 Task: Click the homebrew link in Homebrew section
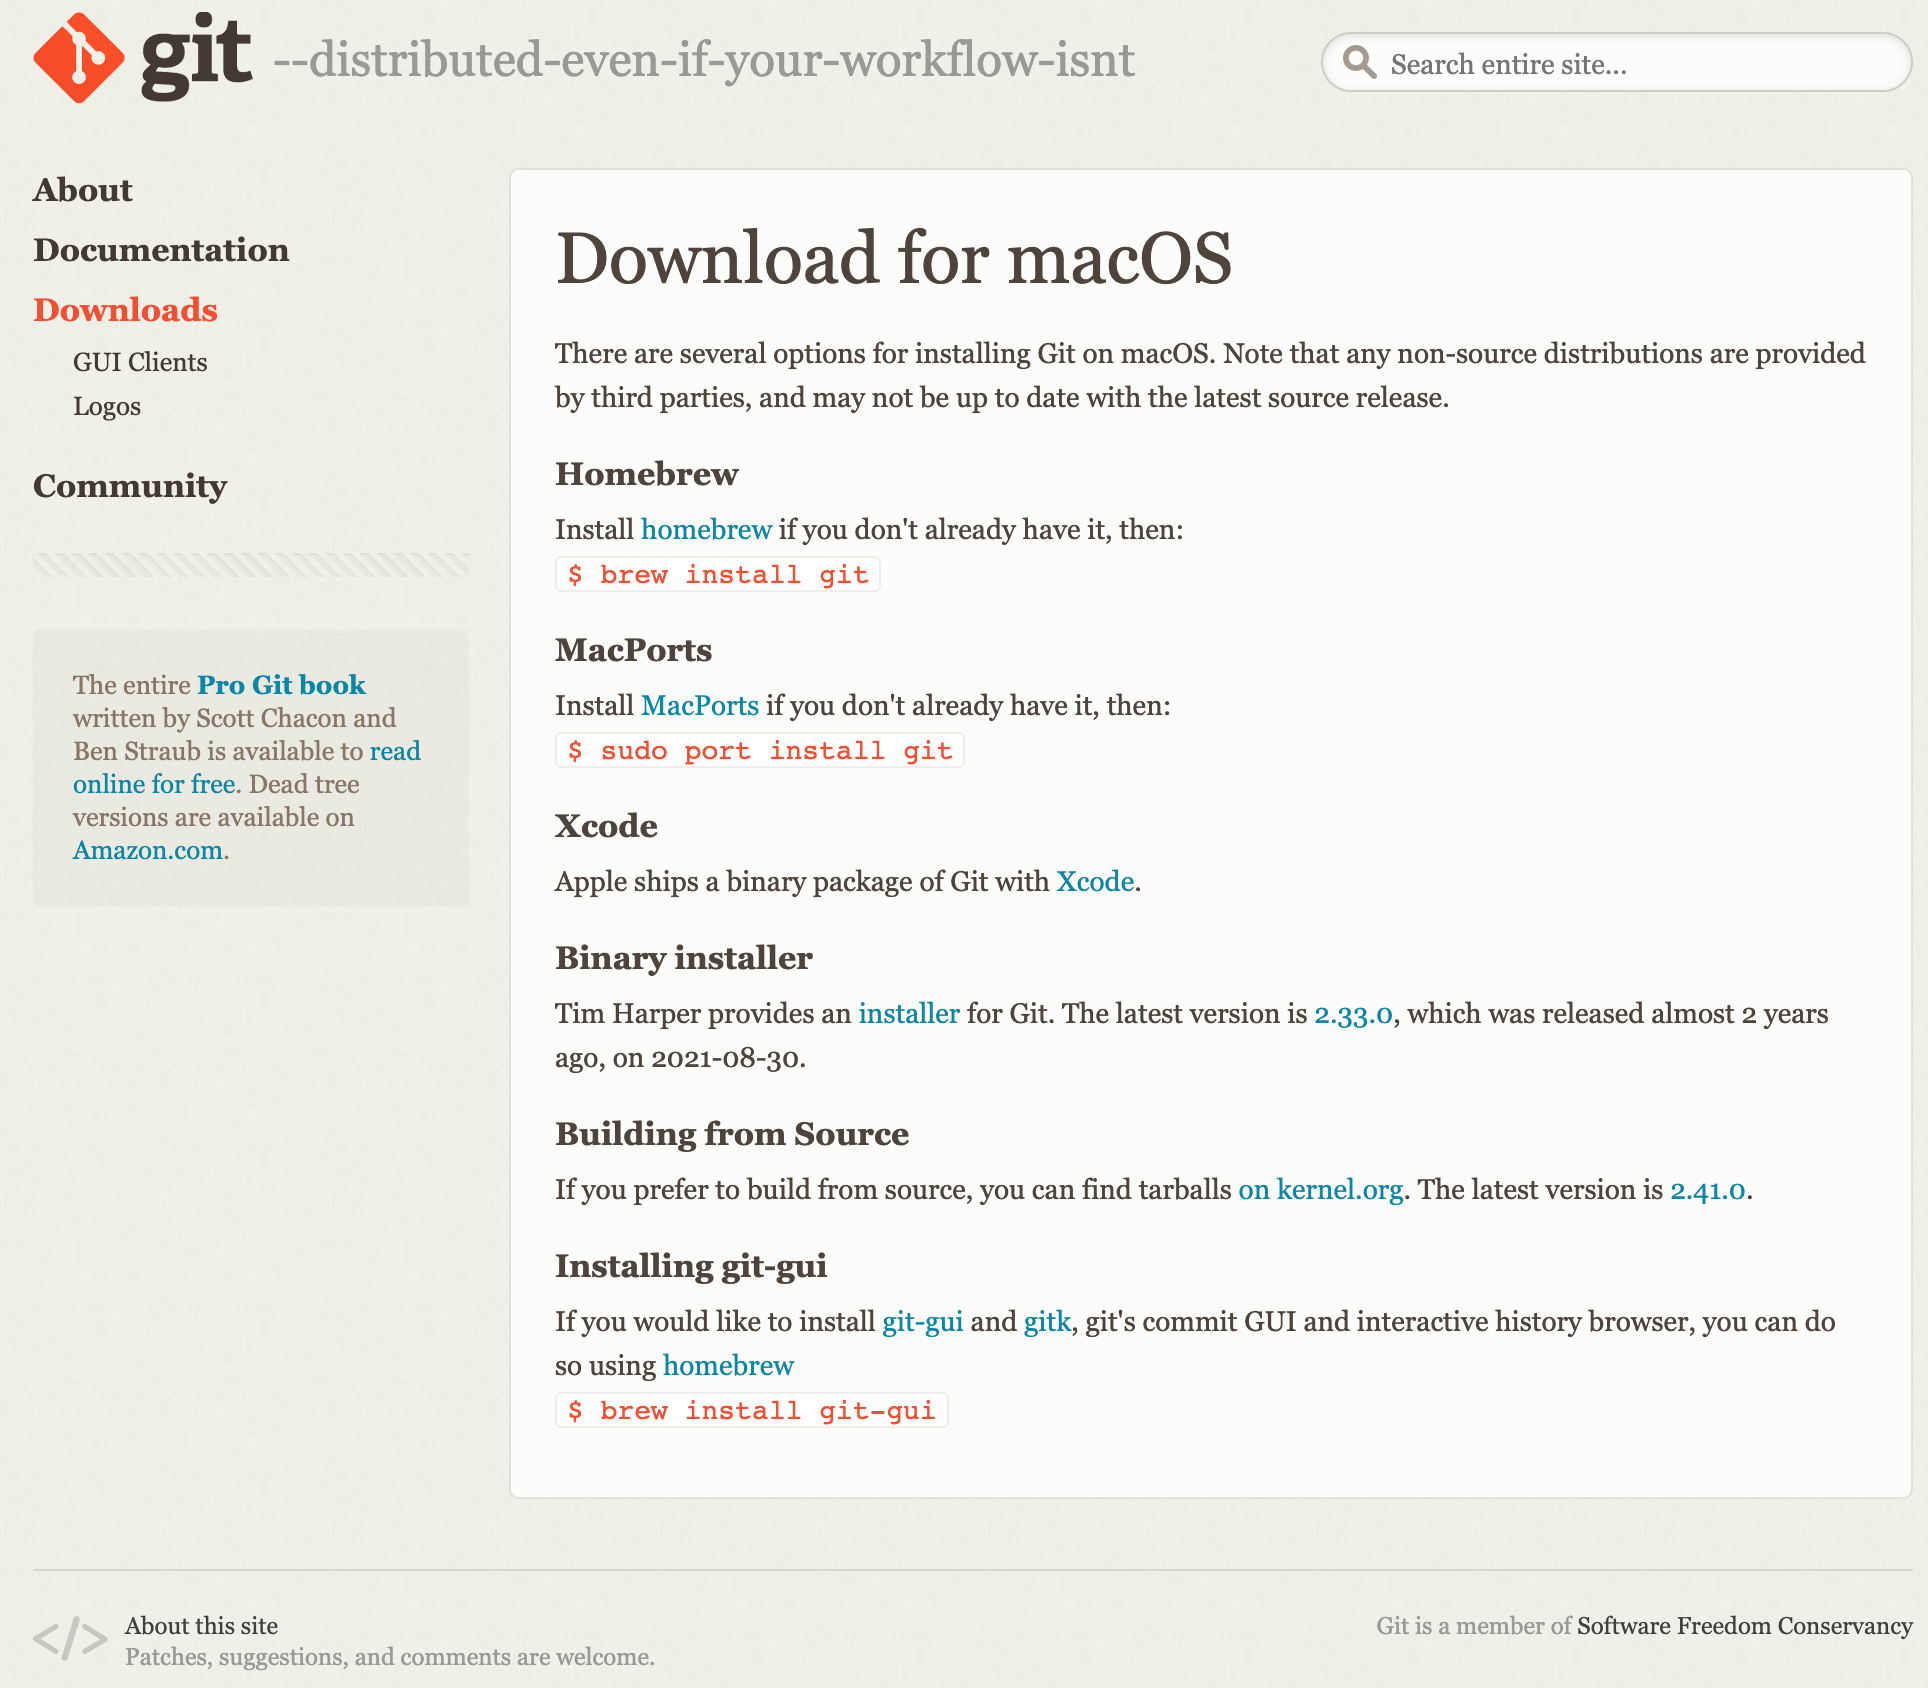coord(705,531)
